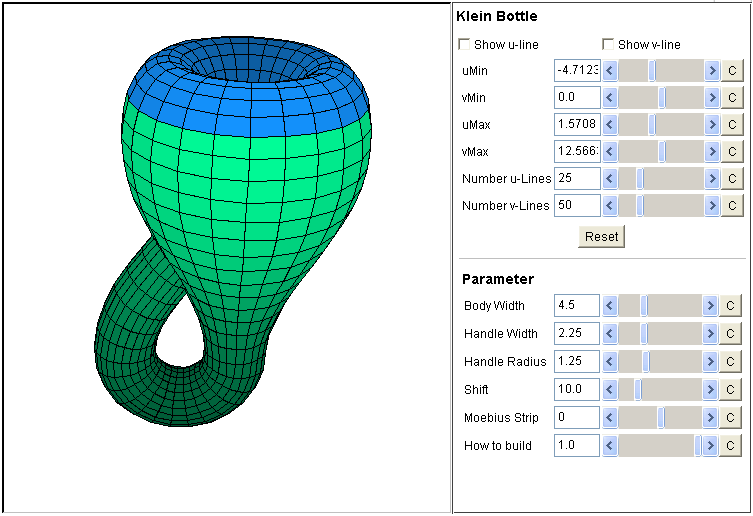Decrease Number v-Lines with left arrow
Screen dimensions: 753x516
[x=610, y=205]
